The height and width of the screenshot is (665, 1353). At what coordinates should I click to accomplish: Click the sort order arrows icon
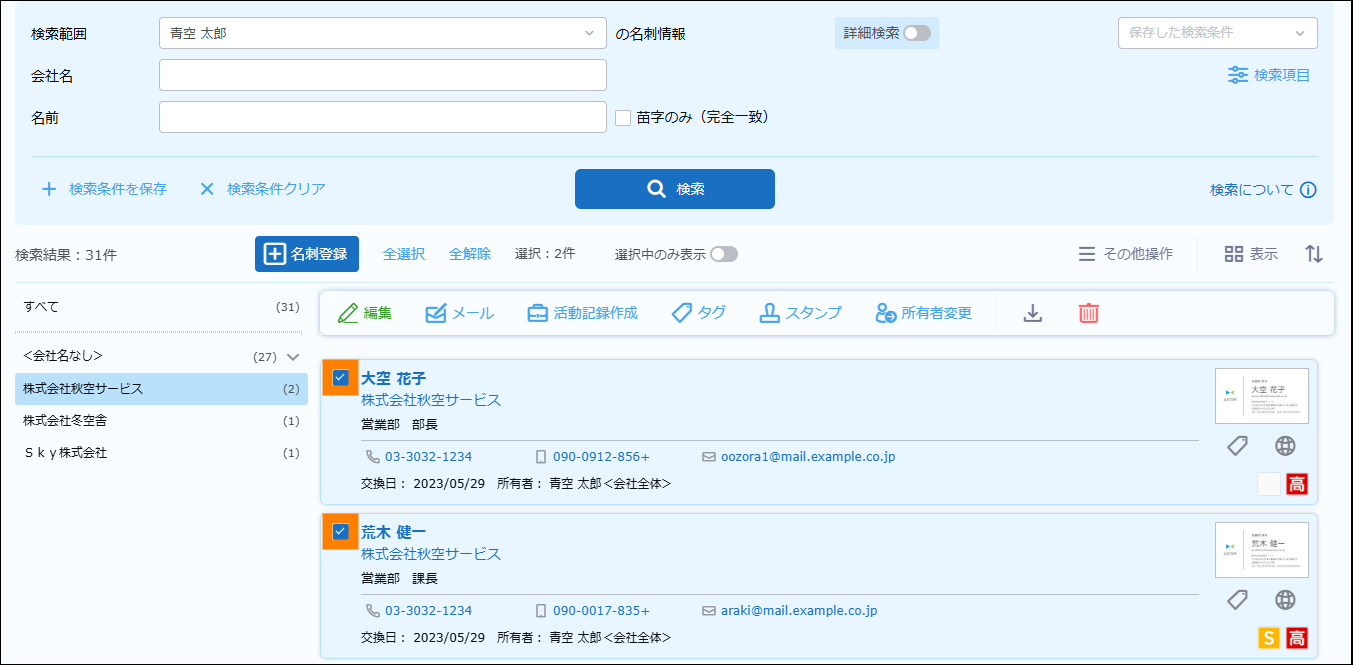pos(1314,254)
